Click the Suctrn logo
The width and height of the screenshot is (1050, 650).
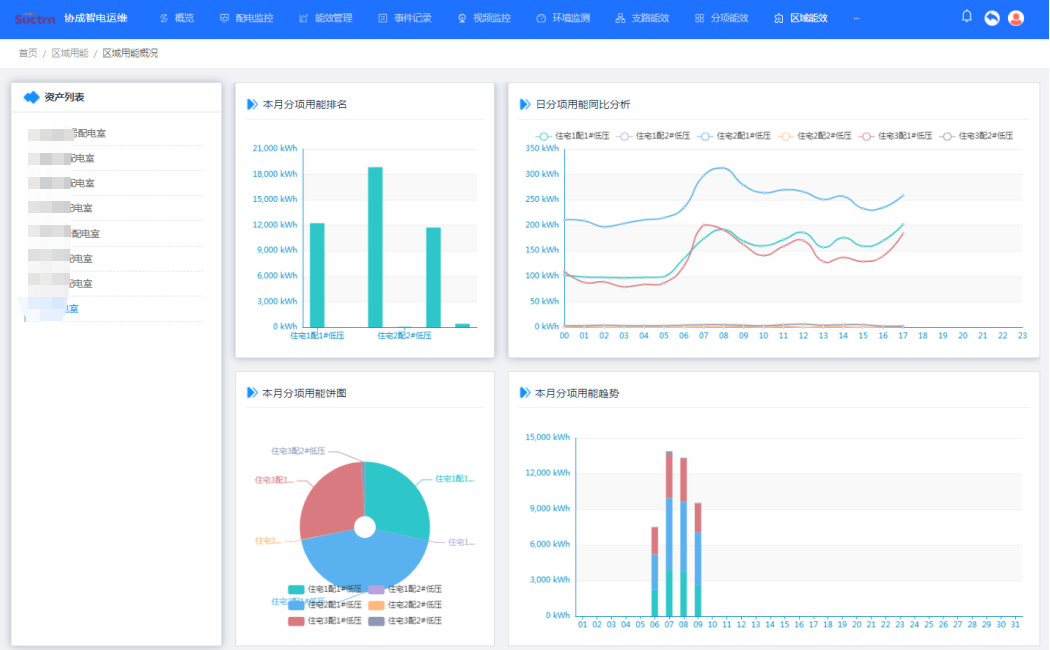pos(35,19)
